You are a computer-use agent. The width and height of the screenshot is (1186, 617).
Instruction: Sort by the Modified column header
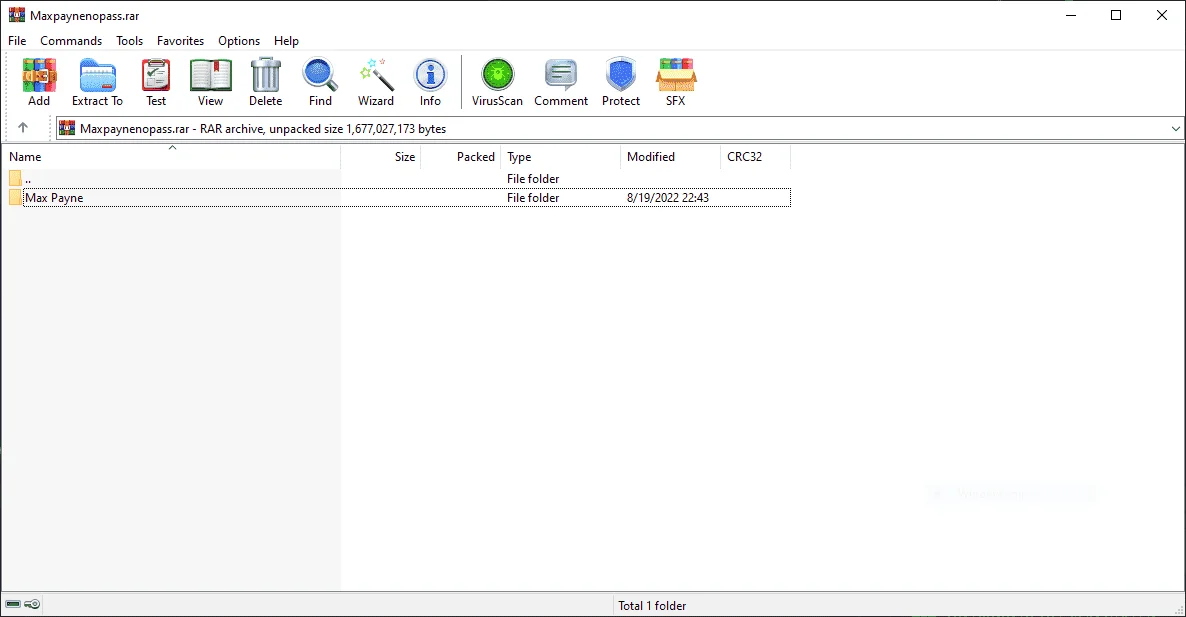point(670,157)
